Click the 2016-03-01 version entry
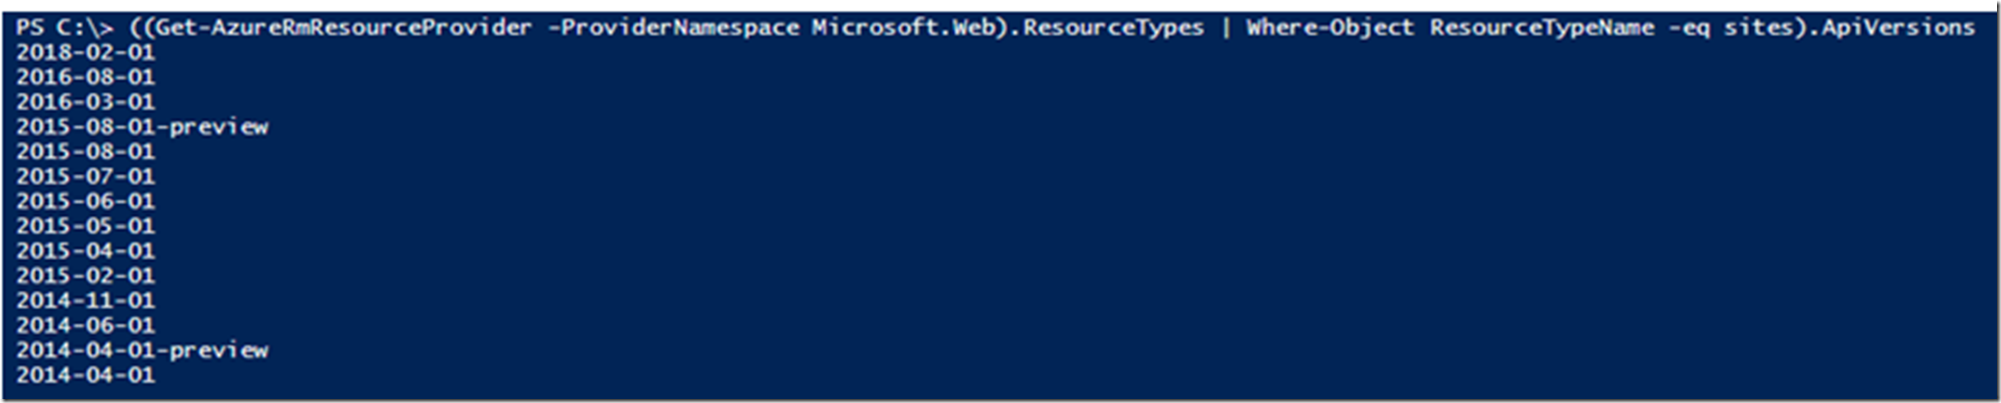The height and width of the screenshot is (403, 2001). tap(86, 102)
